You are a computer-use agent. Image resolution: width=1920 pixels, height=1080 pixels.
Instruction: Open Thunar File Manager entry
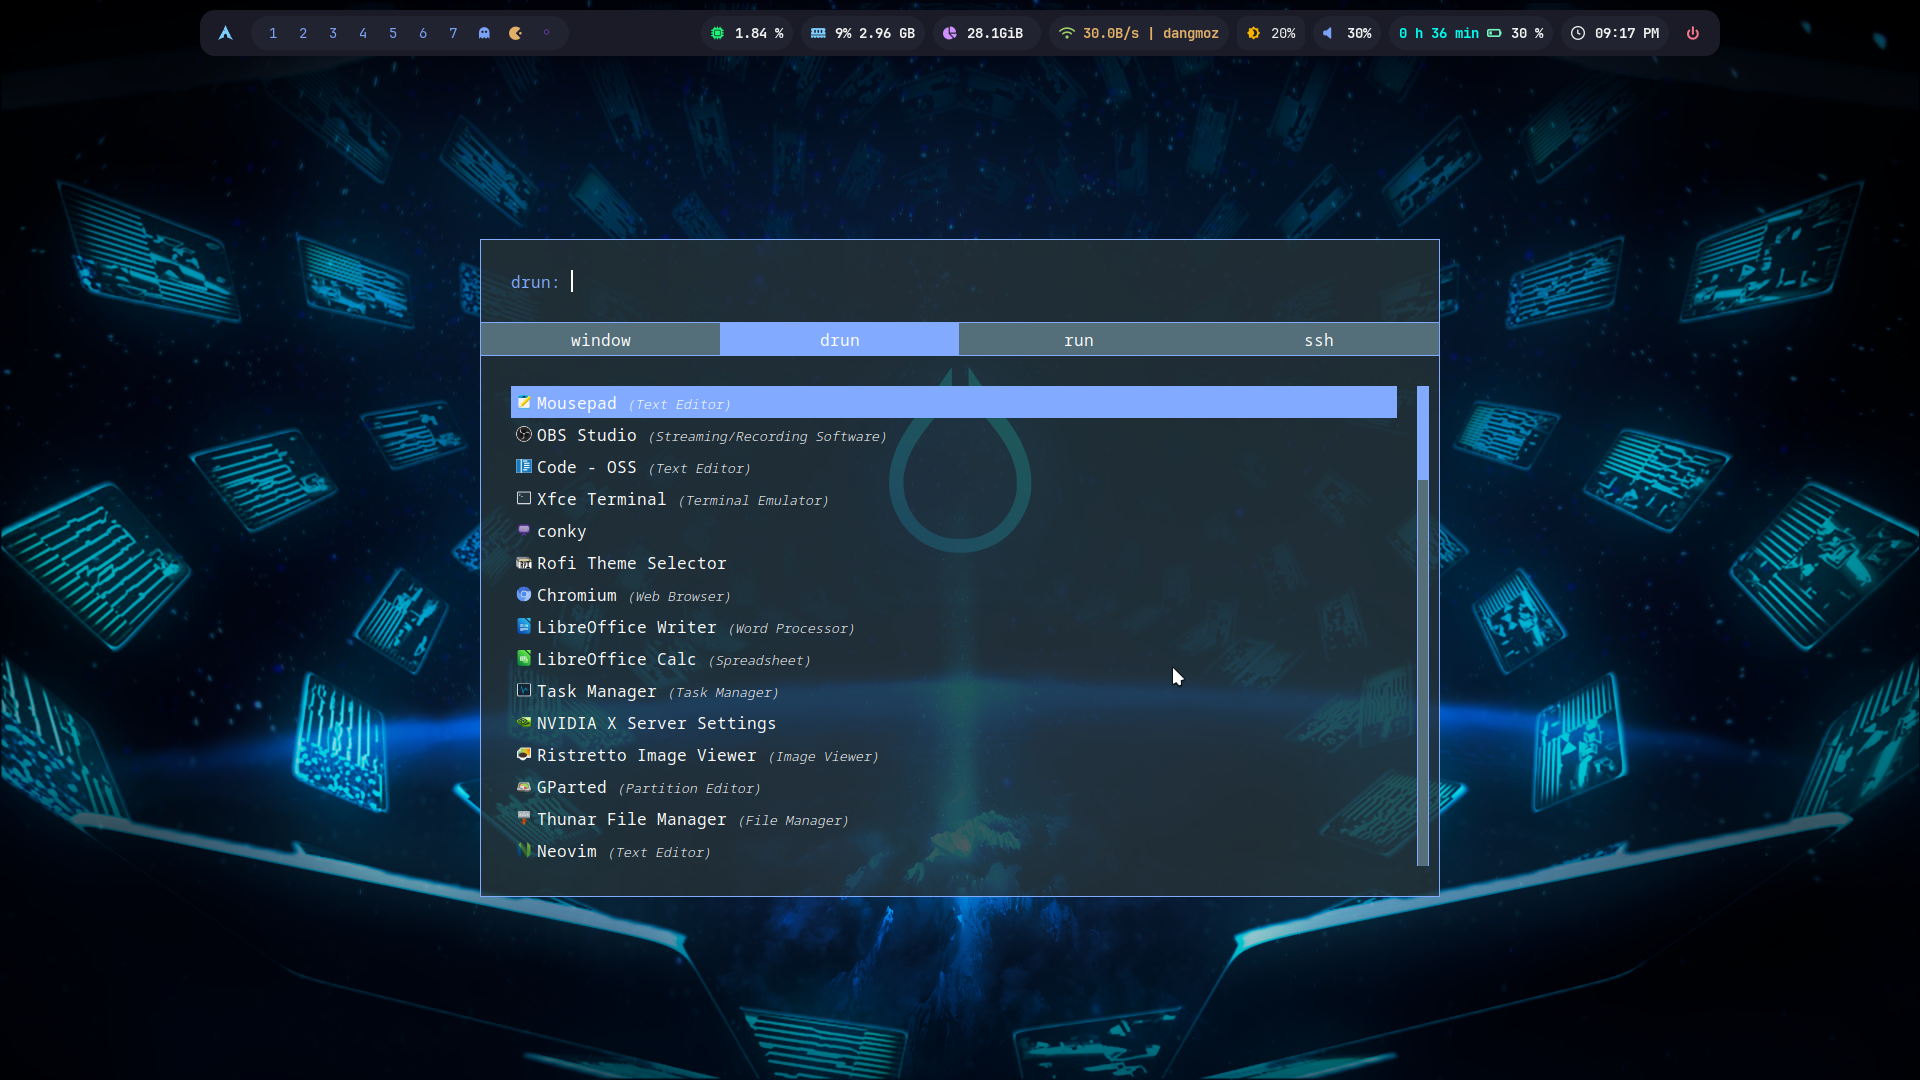[631, 819]
